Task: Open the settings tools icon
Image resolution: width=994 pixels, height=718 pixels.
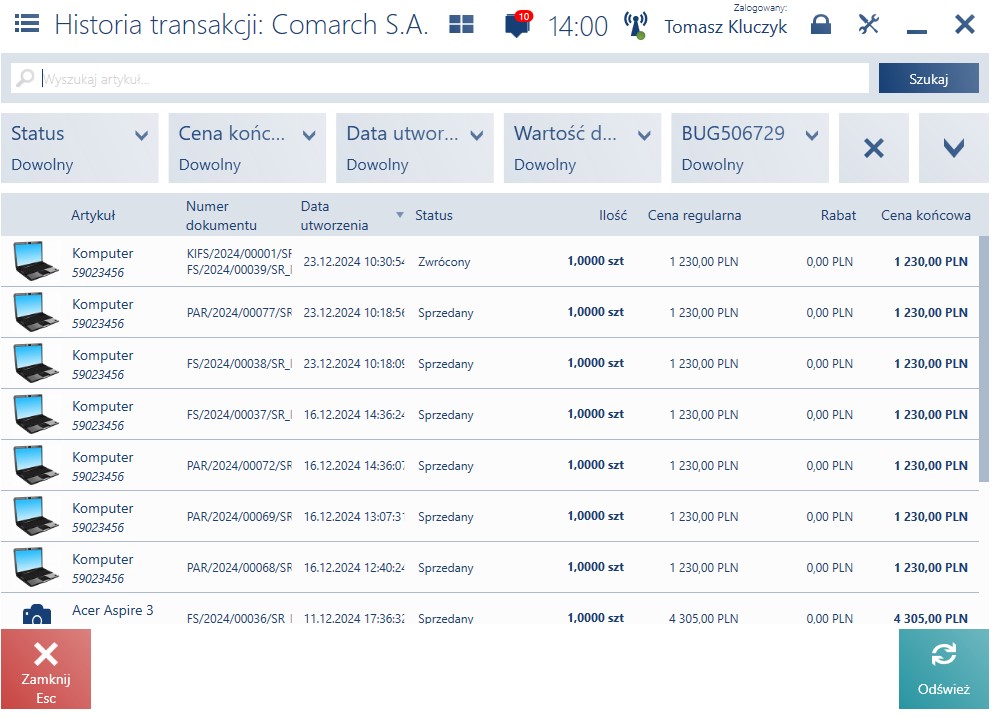Action: point(868,25)
